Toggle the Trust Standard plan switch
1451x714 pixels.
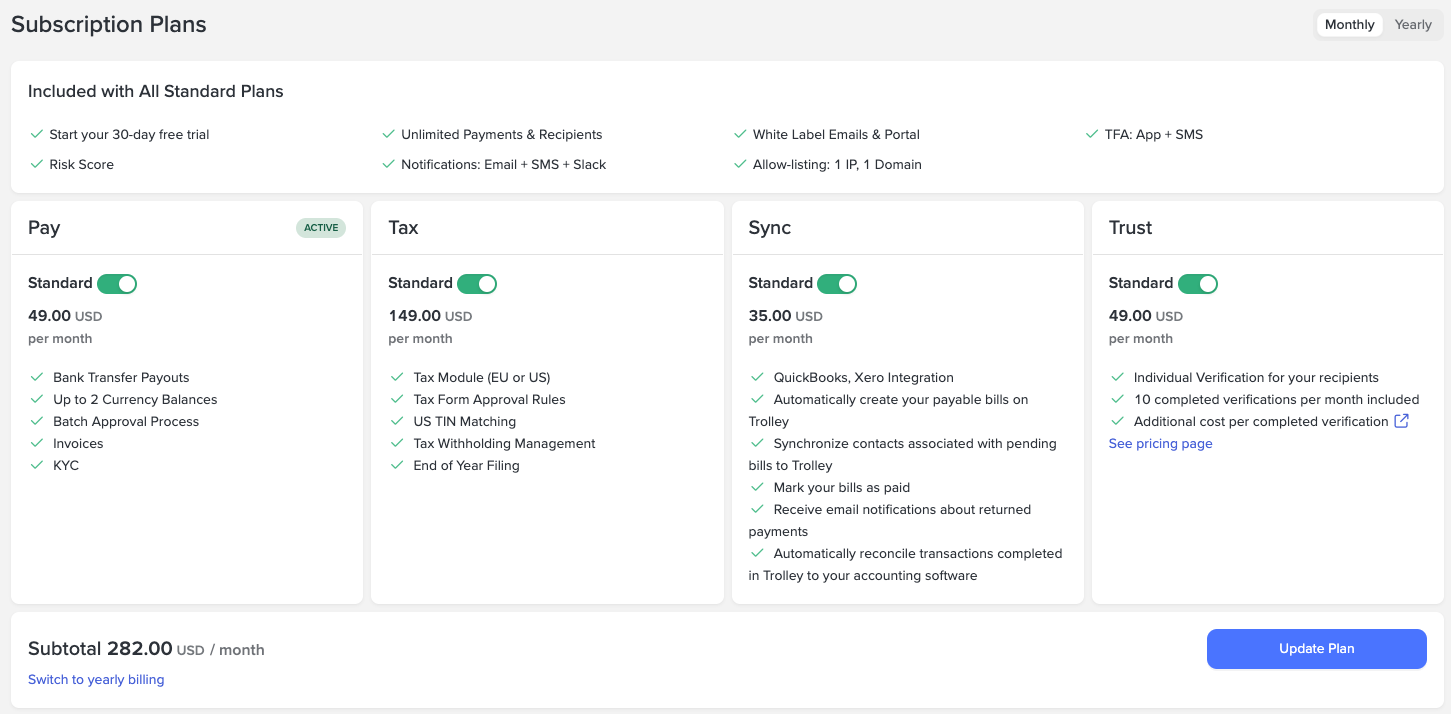pyautogui.click(x=1198, y=283)
